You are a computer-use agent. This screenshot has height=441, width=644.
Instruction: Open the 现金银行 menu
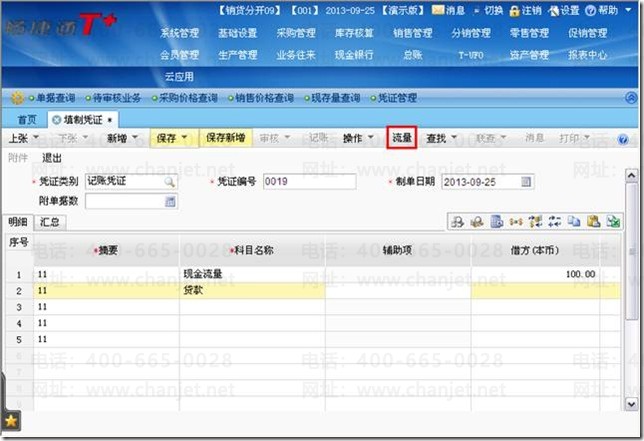pyautogui.click(x=354, y=55)
